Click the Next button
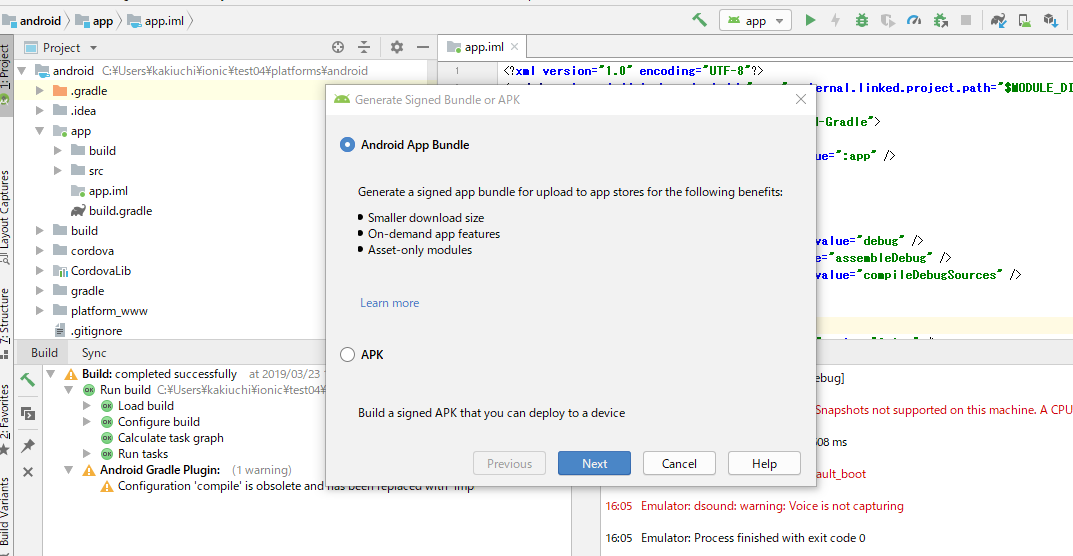Image resolution: width=1073 pixels, height=556 pixels. coord(594,464)
